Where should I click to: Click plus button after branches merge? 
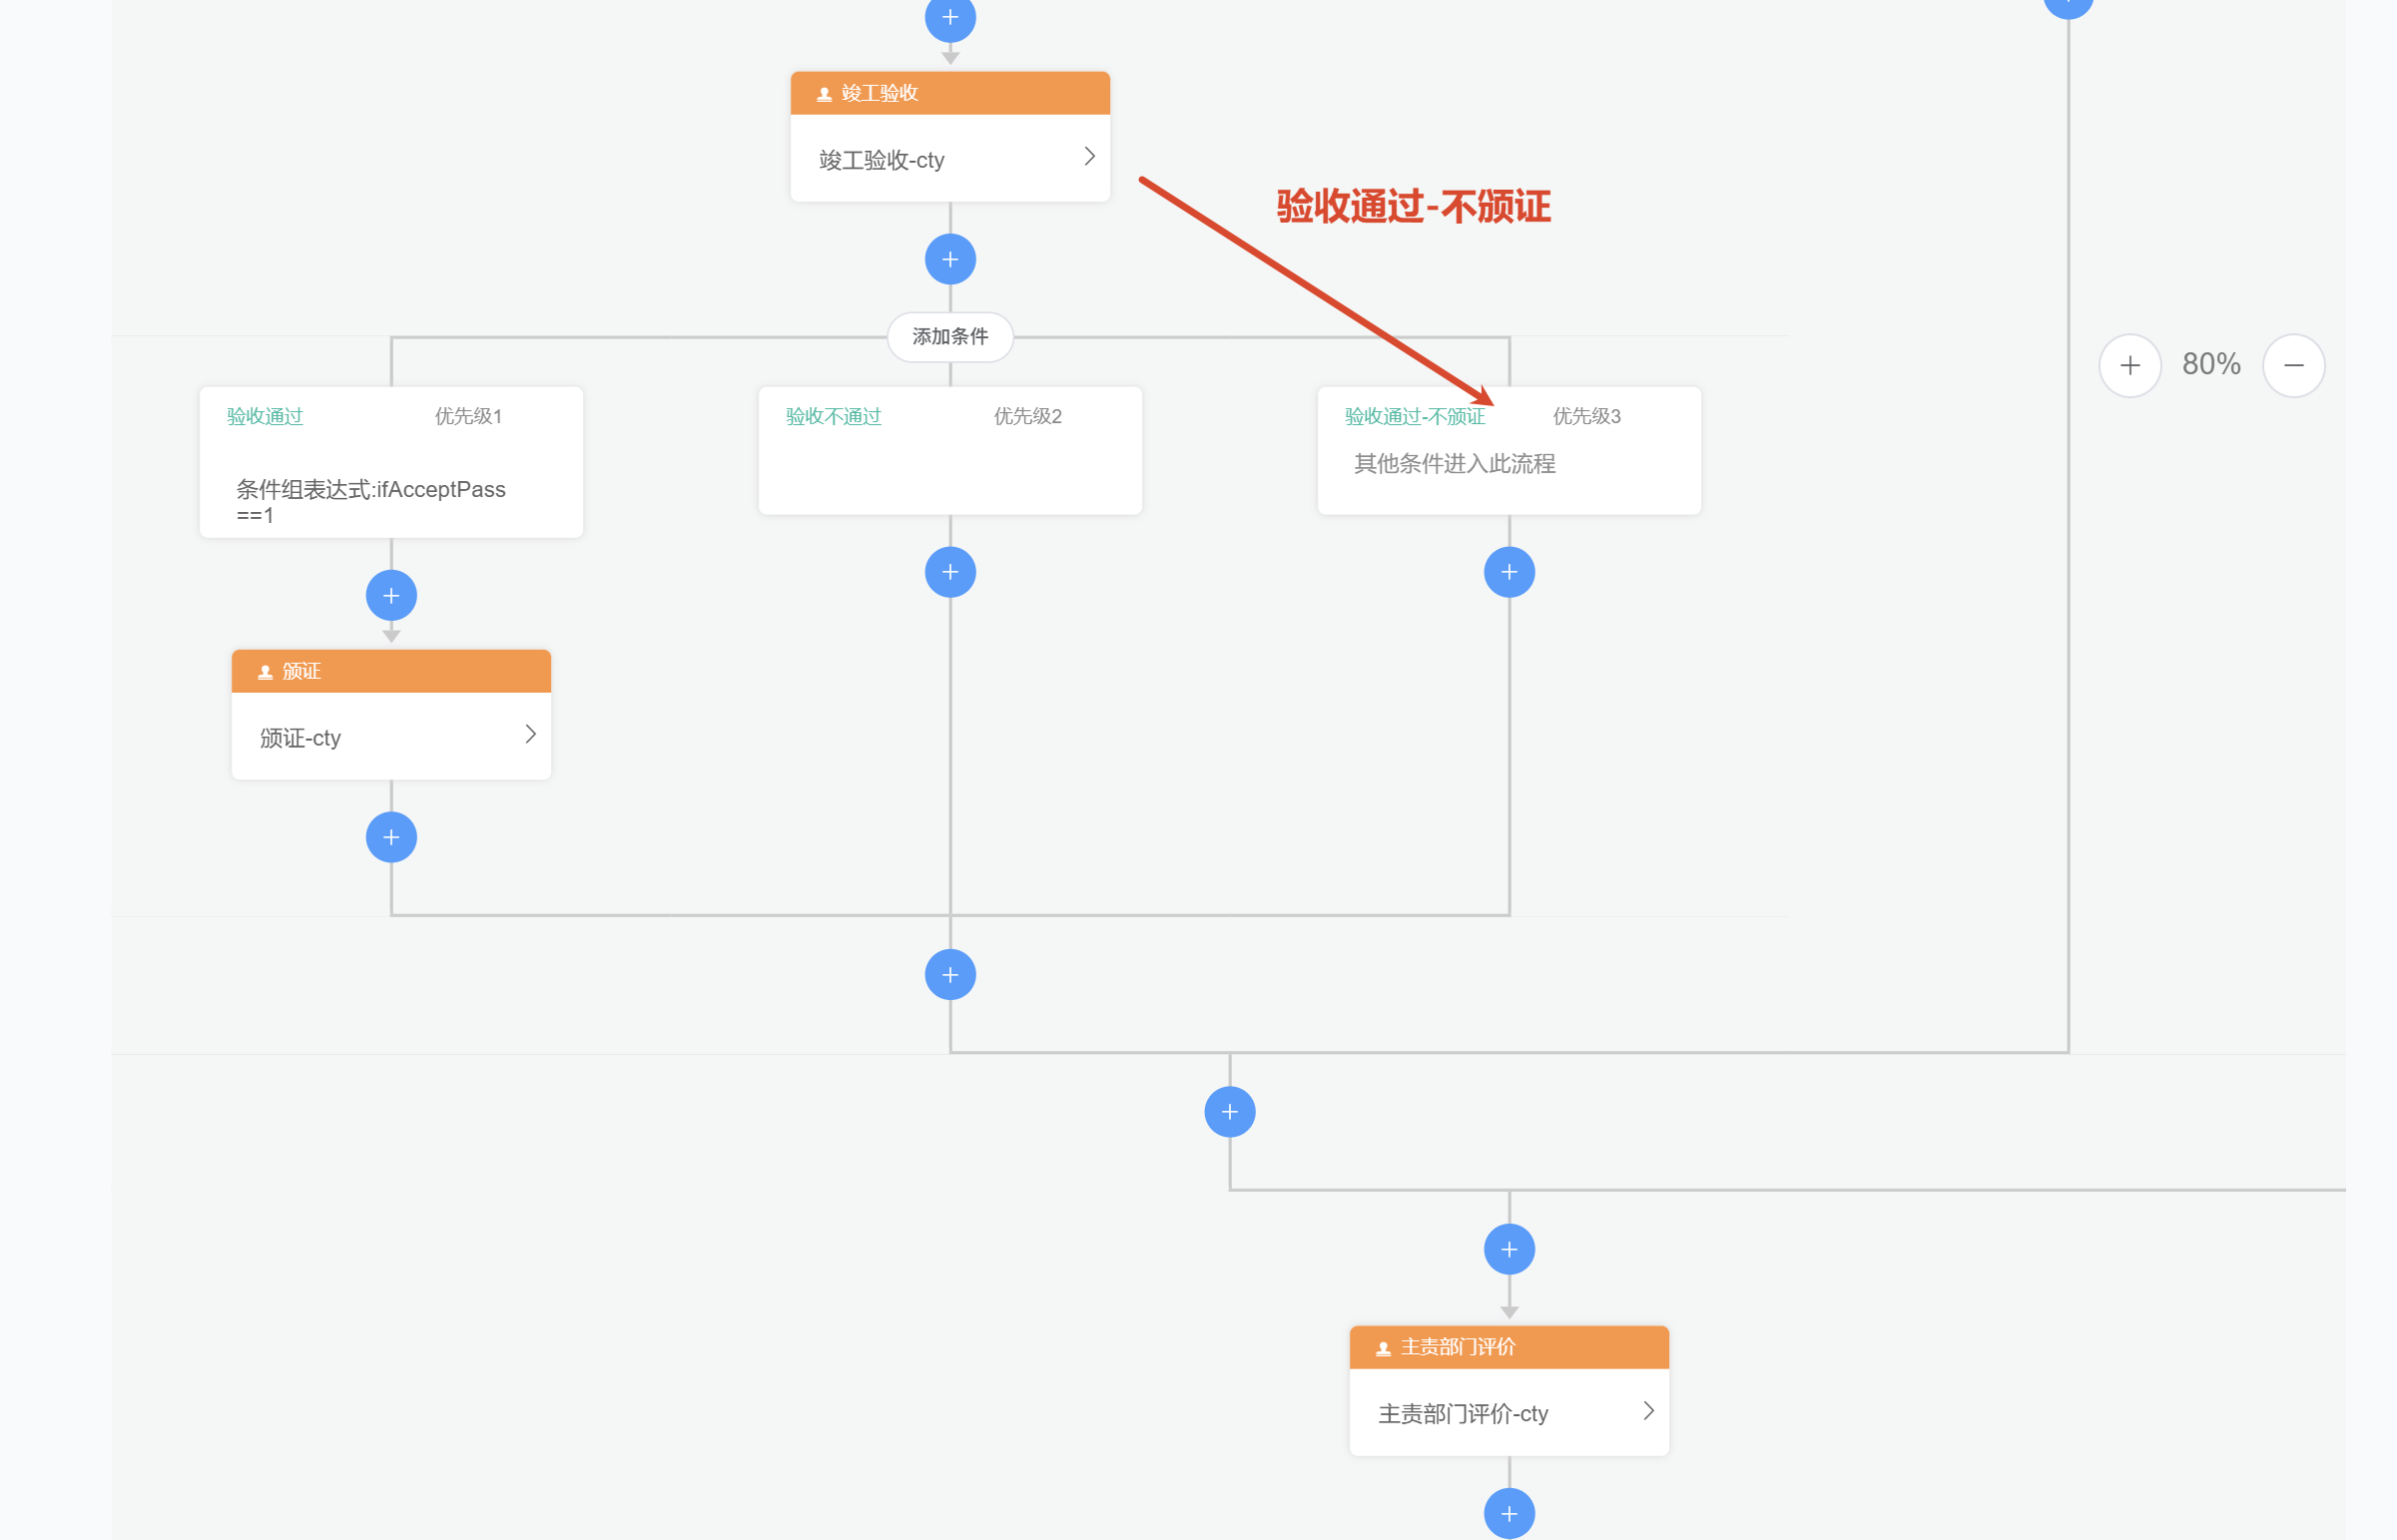[x=950, y=975]
